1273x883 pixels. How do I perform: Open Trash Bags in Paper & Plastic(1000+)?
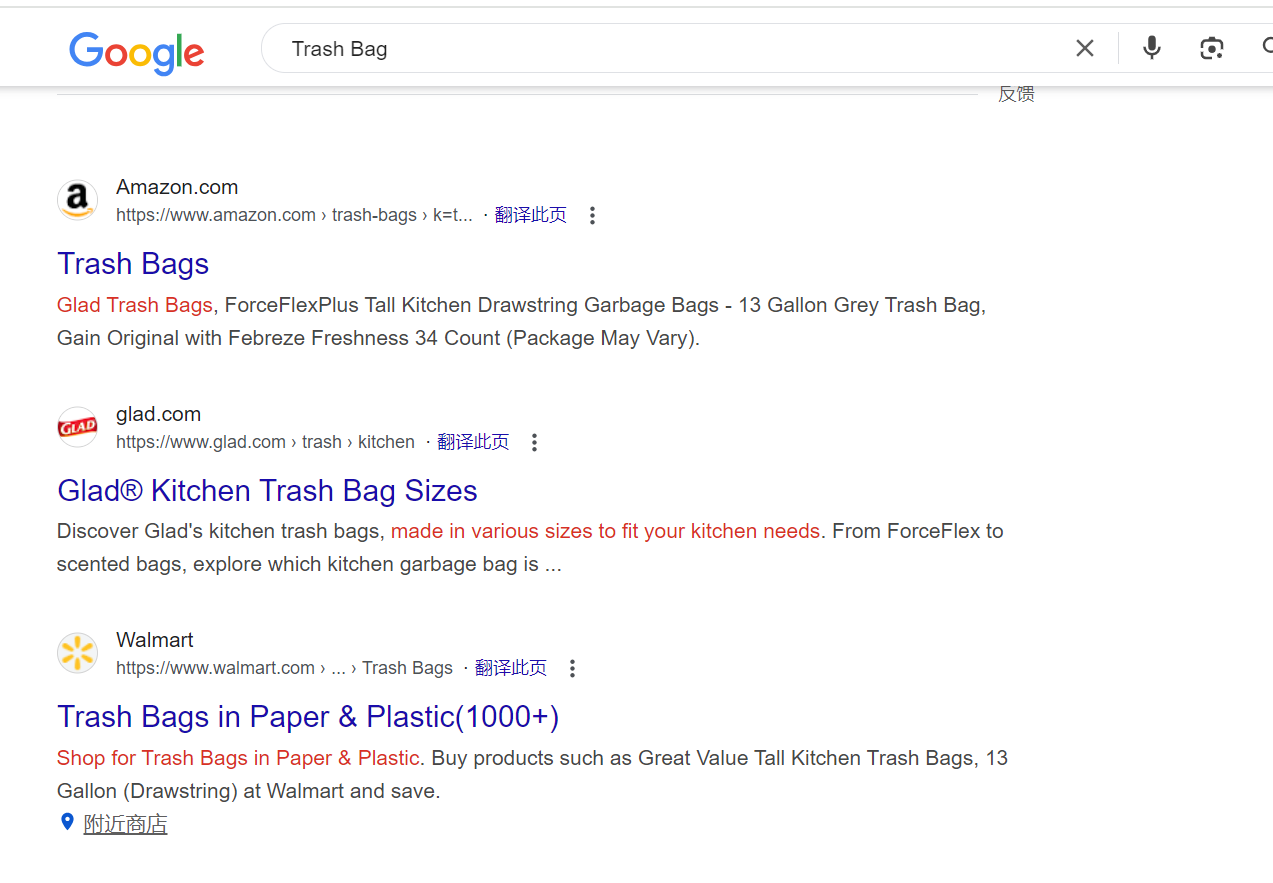(x=308, y=716)
